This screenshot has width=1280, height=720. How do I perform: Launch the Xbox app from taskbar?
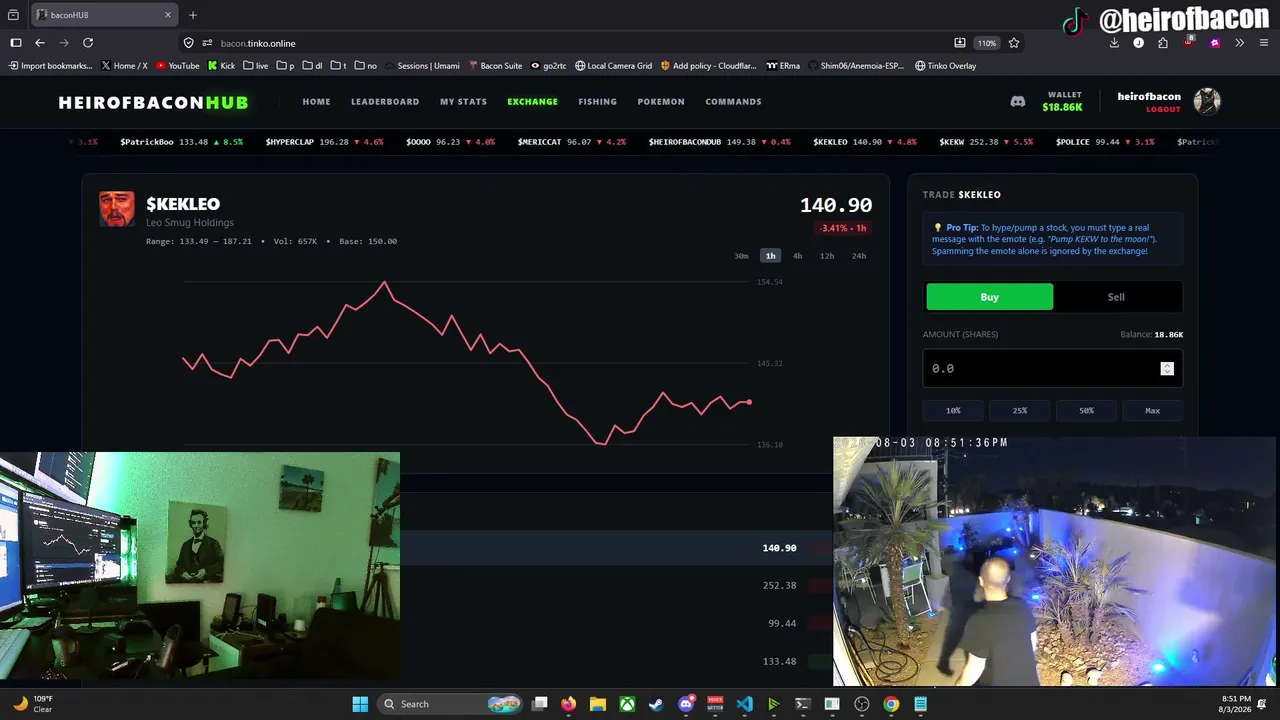pos(627,704)
